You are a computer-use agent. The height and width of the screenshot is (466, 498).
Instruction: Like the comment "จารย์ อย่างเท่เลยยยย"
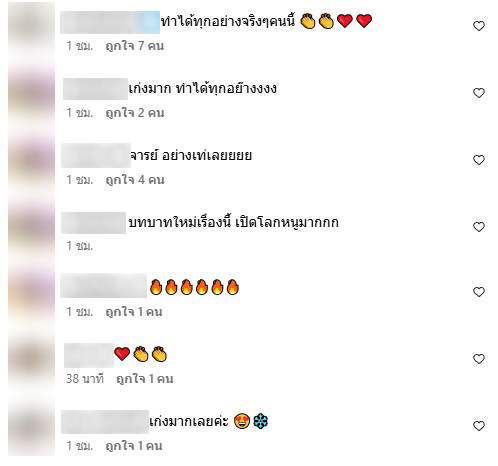tap(479, 160)
